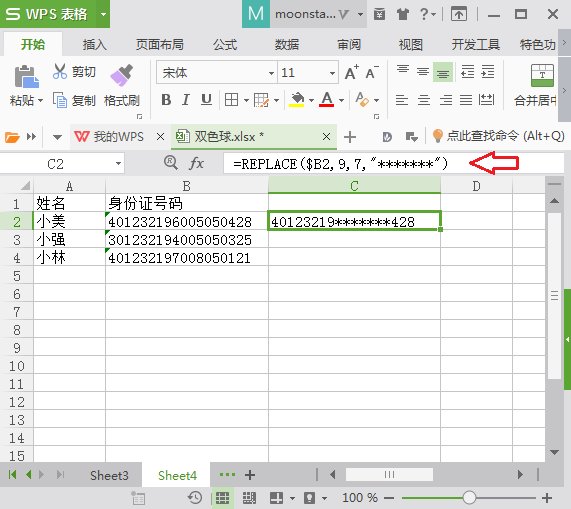The image size is (571, 509).
Task: Align text left
Action: coord(402,99)
